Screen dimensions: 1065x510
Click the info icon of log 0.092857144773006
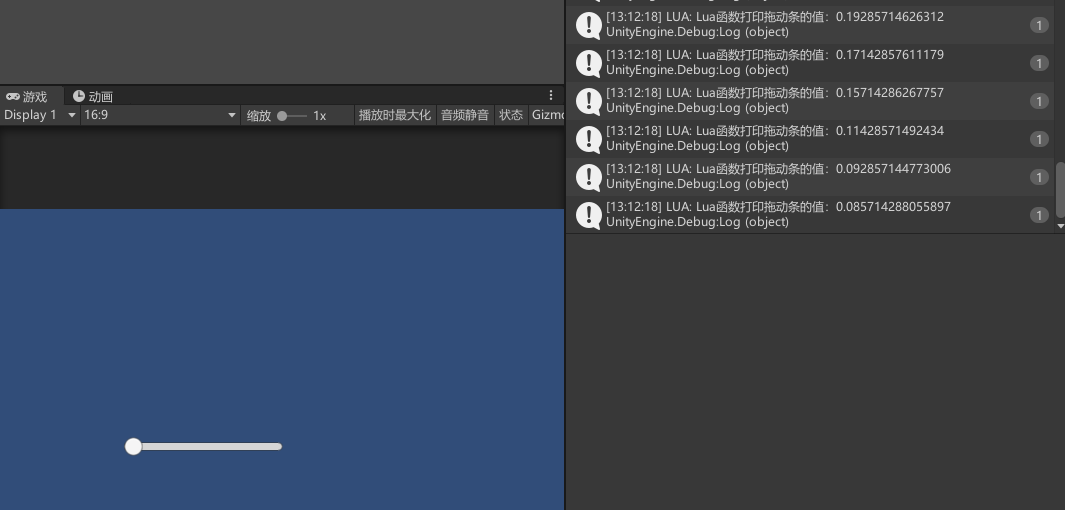tap(589, 177)
